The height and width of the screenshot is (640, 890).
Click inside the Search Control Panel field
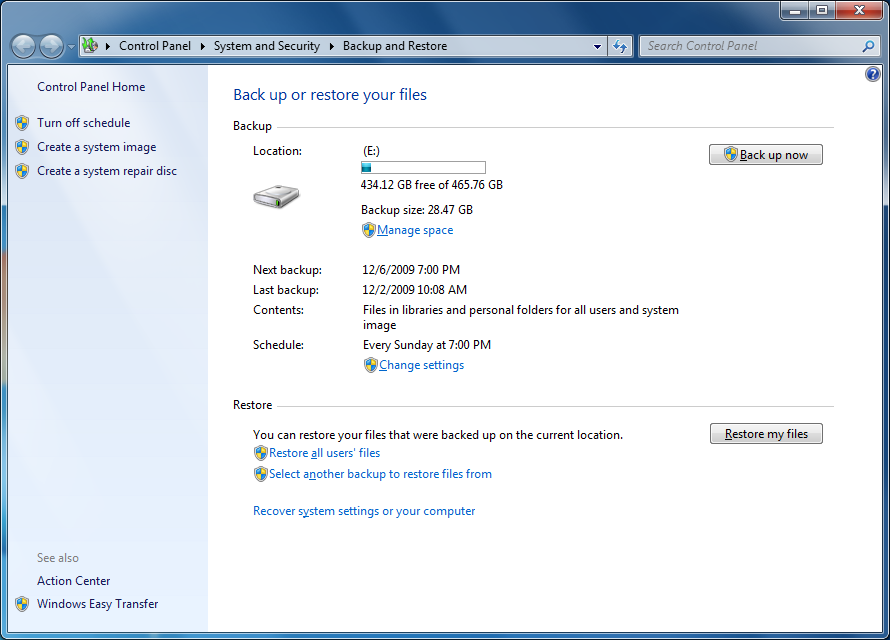[750, 46]
